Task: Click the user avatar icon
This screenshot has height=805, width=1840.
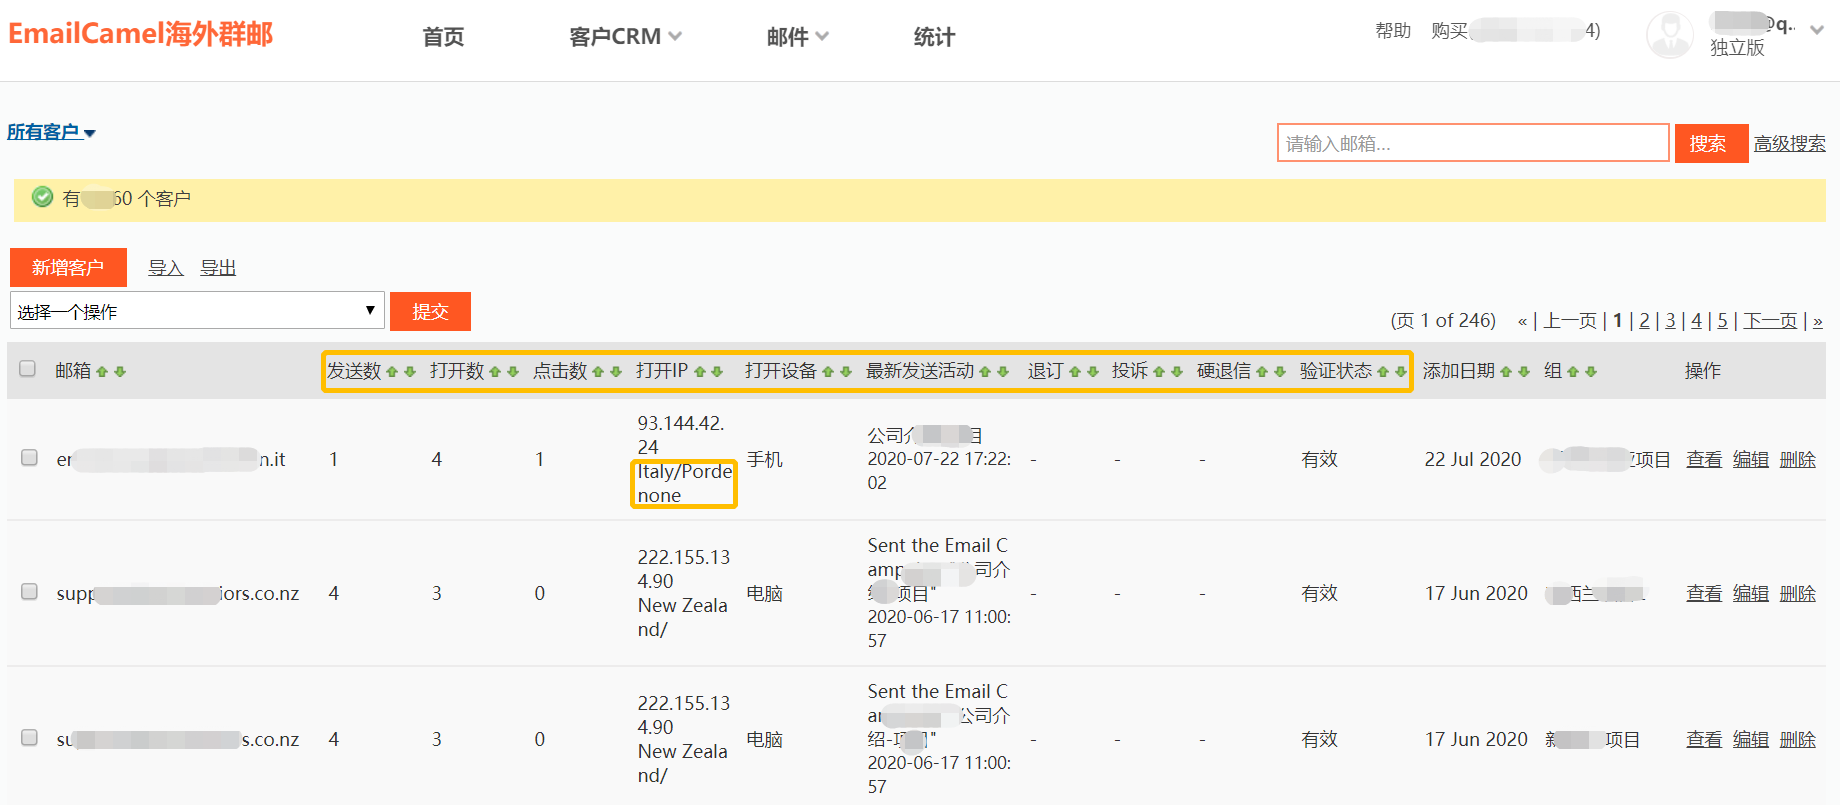Action: click(x=1669, y=35)
